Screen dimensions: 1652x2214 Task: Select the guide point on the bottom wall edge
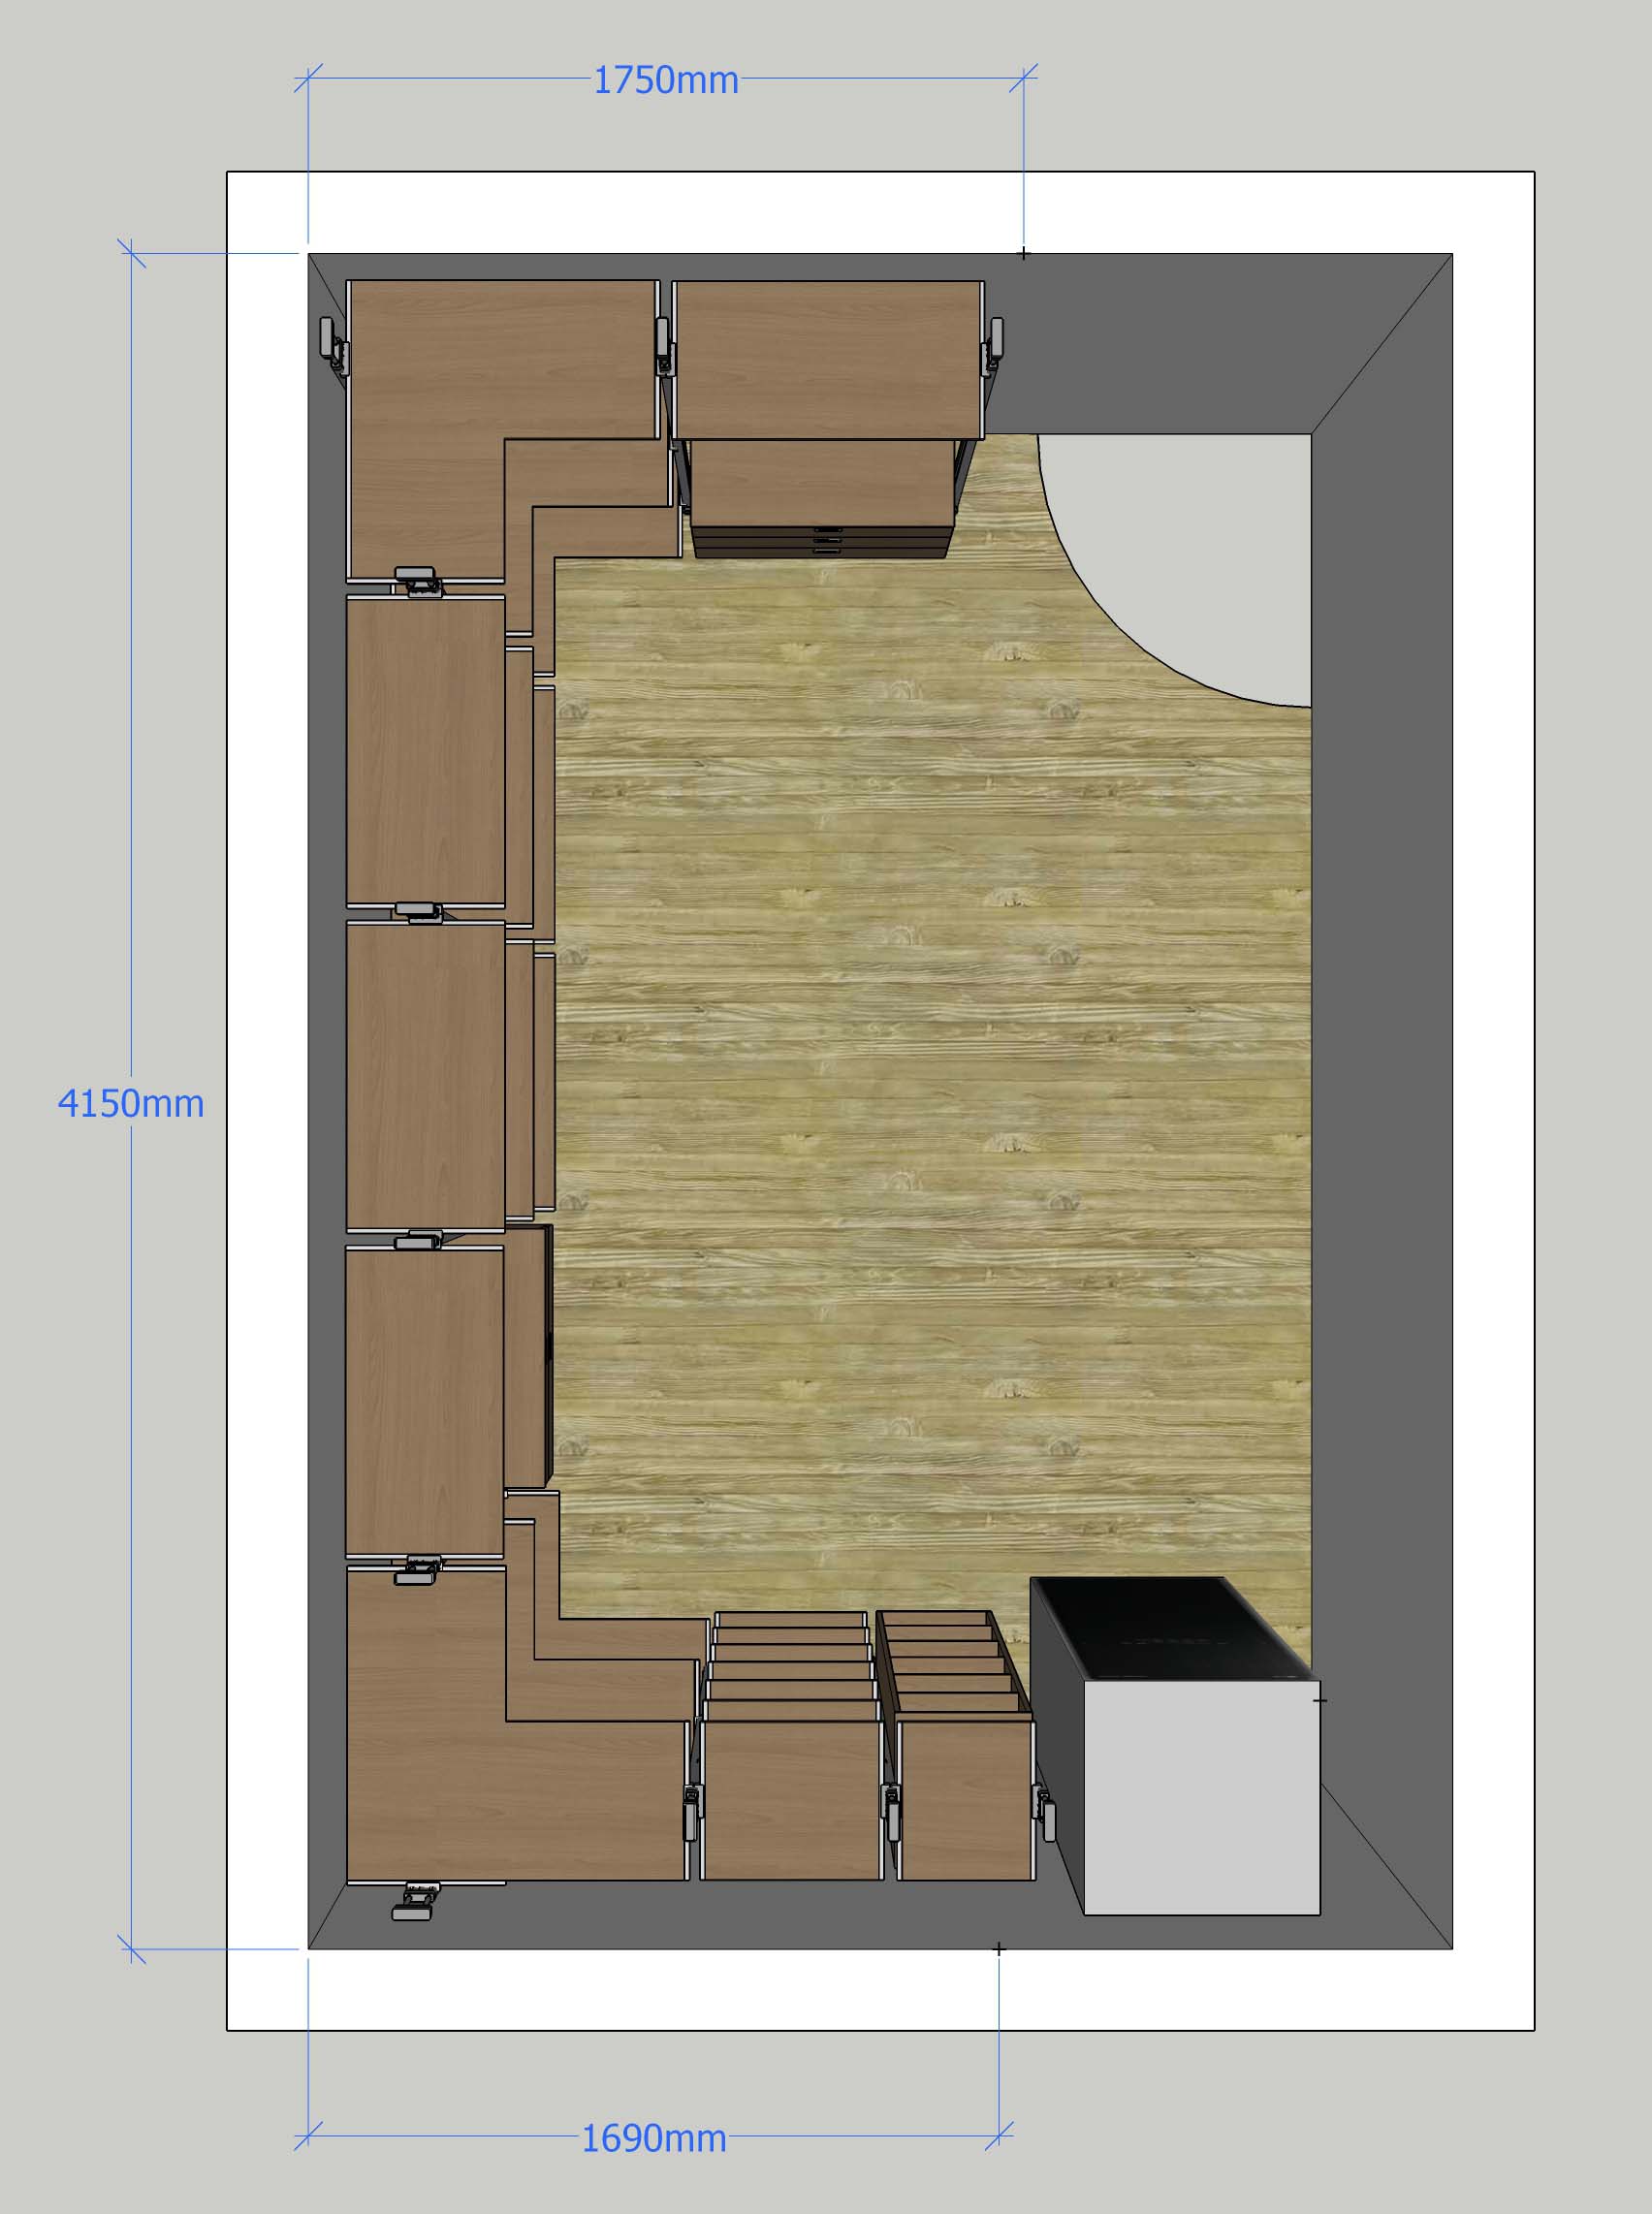pyautogui.click(x=998, y=1948)
